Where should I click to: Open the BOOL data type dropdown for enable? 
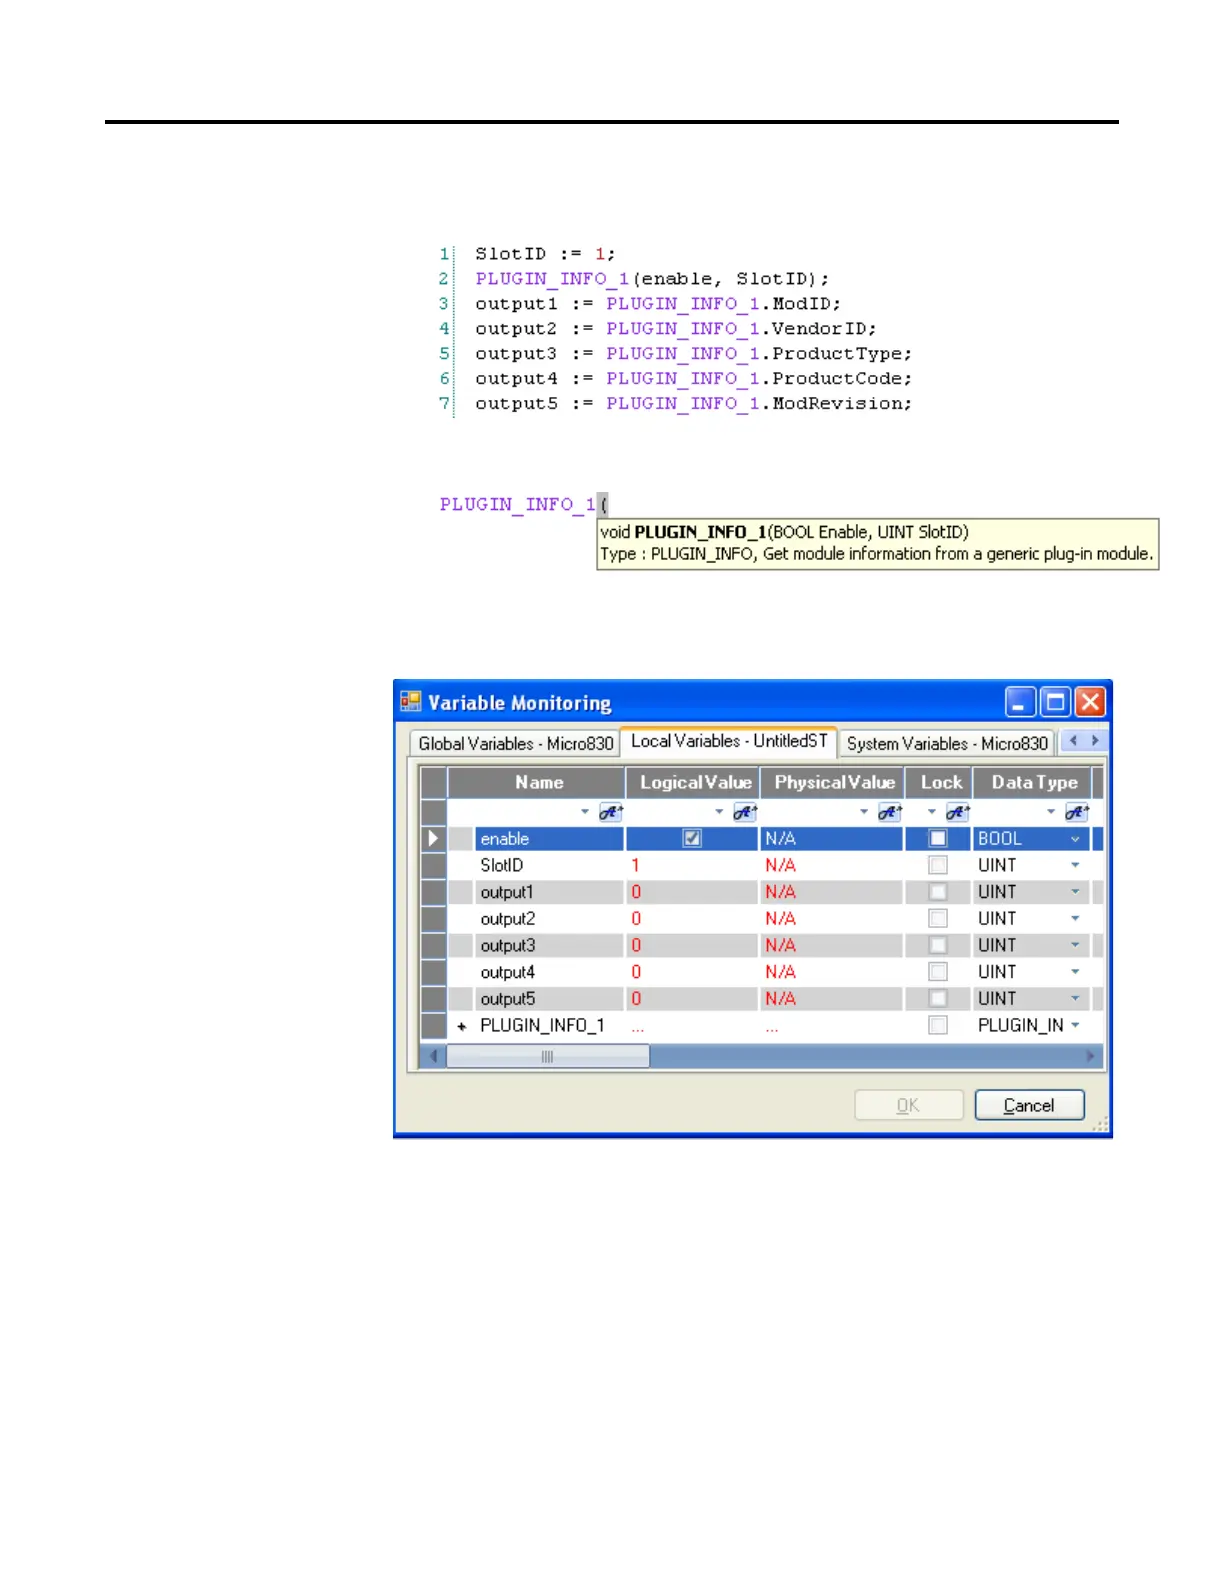pyautogui.click(x=1075, y=839)
